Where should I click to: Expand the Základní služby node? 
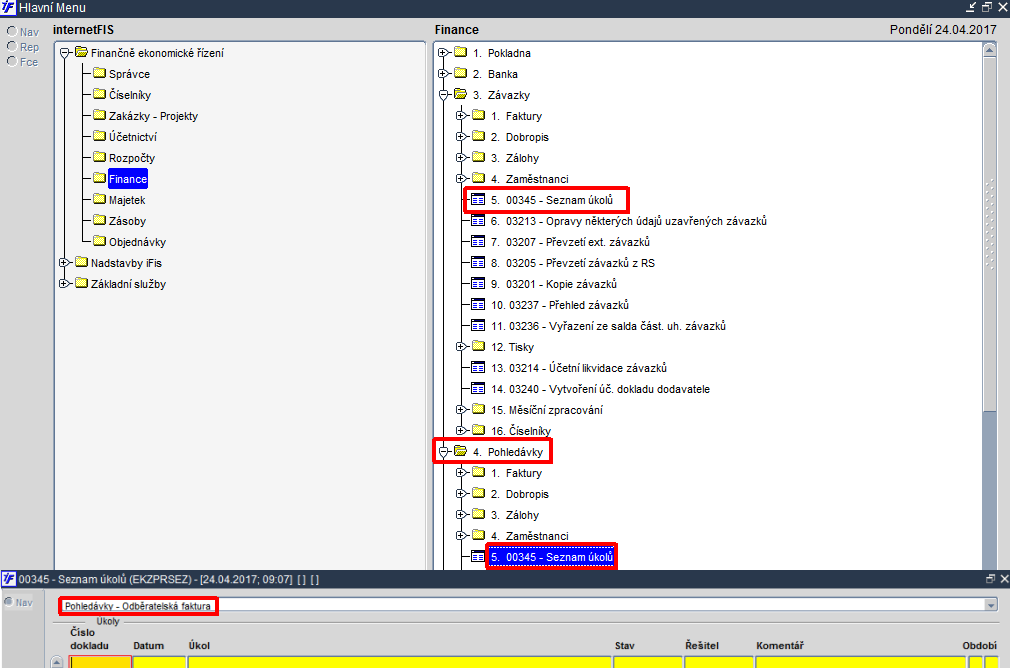point(64,283)
